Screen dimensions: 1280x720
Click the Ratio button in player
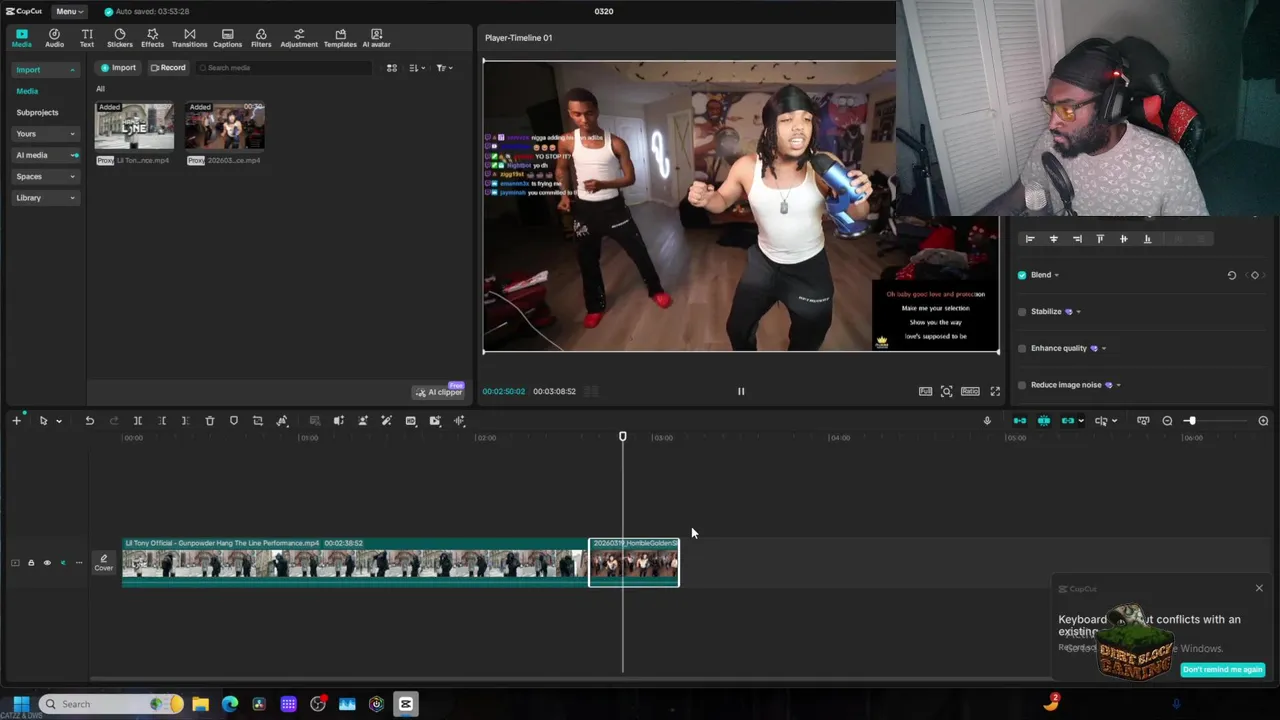pyautogui.click(x=970, y=392)
